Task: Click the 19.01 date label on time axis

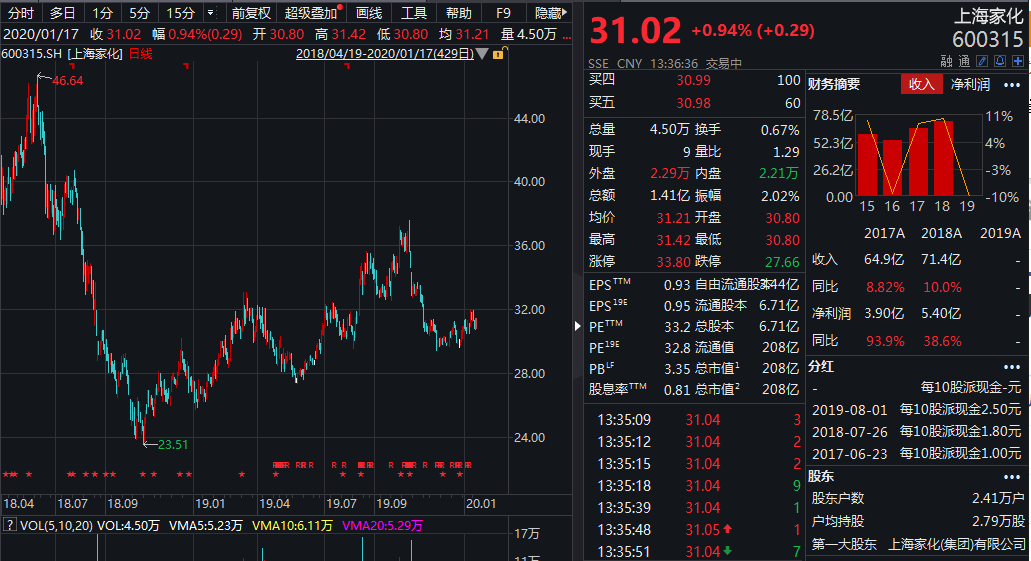Action: pyautogui.click(x=210, y=504)
